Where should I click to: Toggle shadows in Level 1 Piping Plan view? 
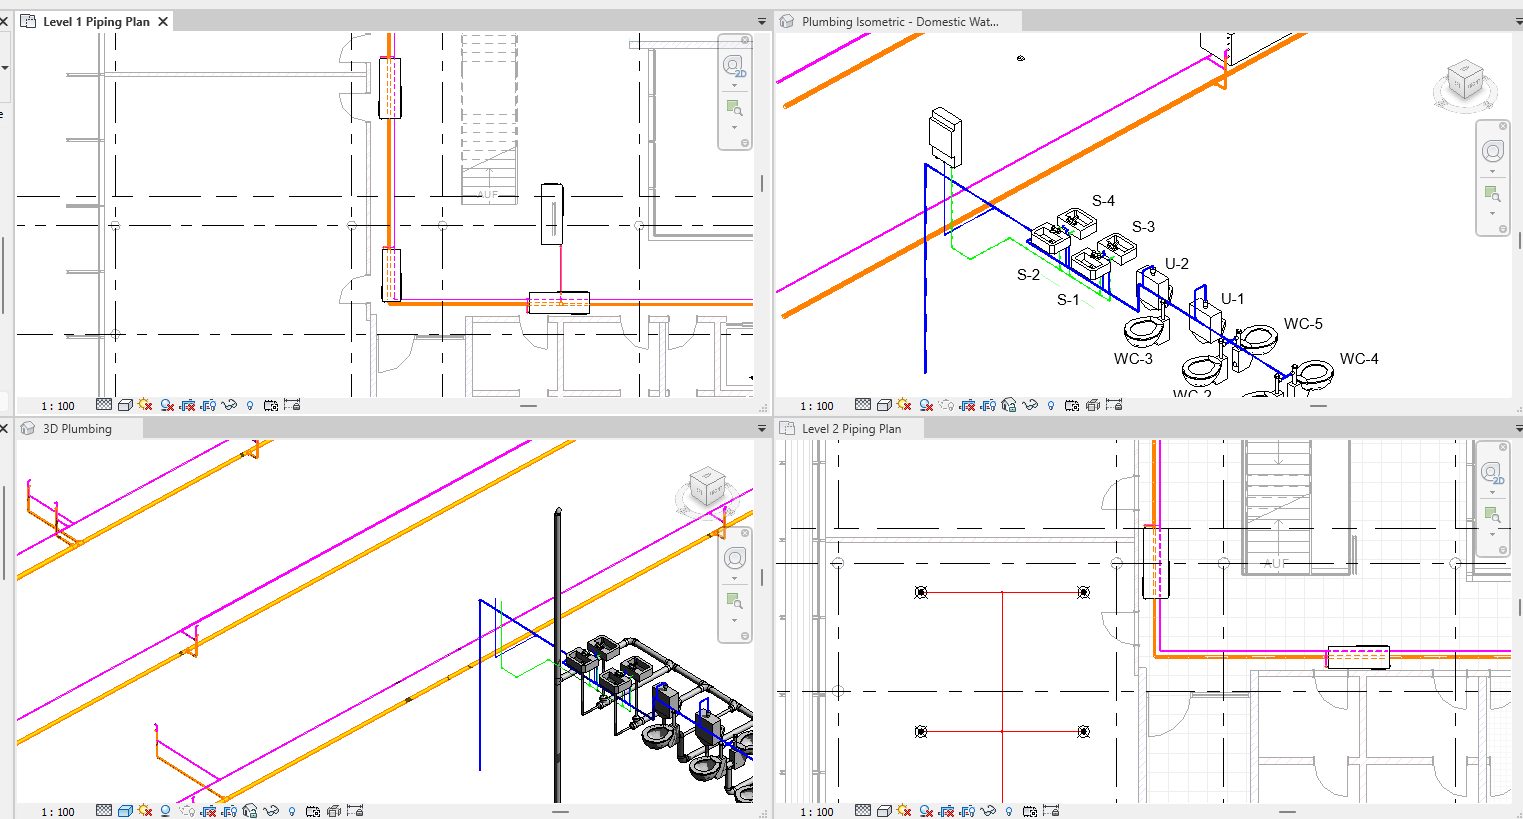coord(167,405)
